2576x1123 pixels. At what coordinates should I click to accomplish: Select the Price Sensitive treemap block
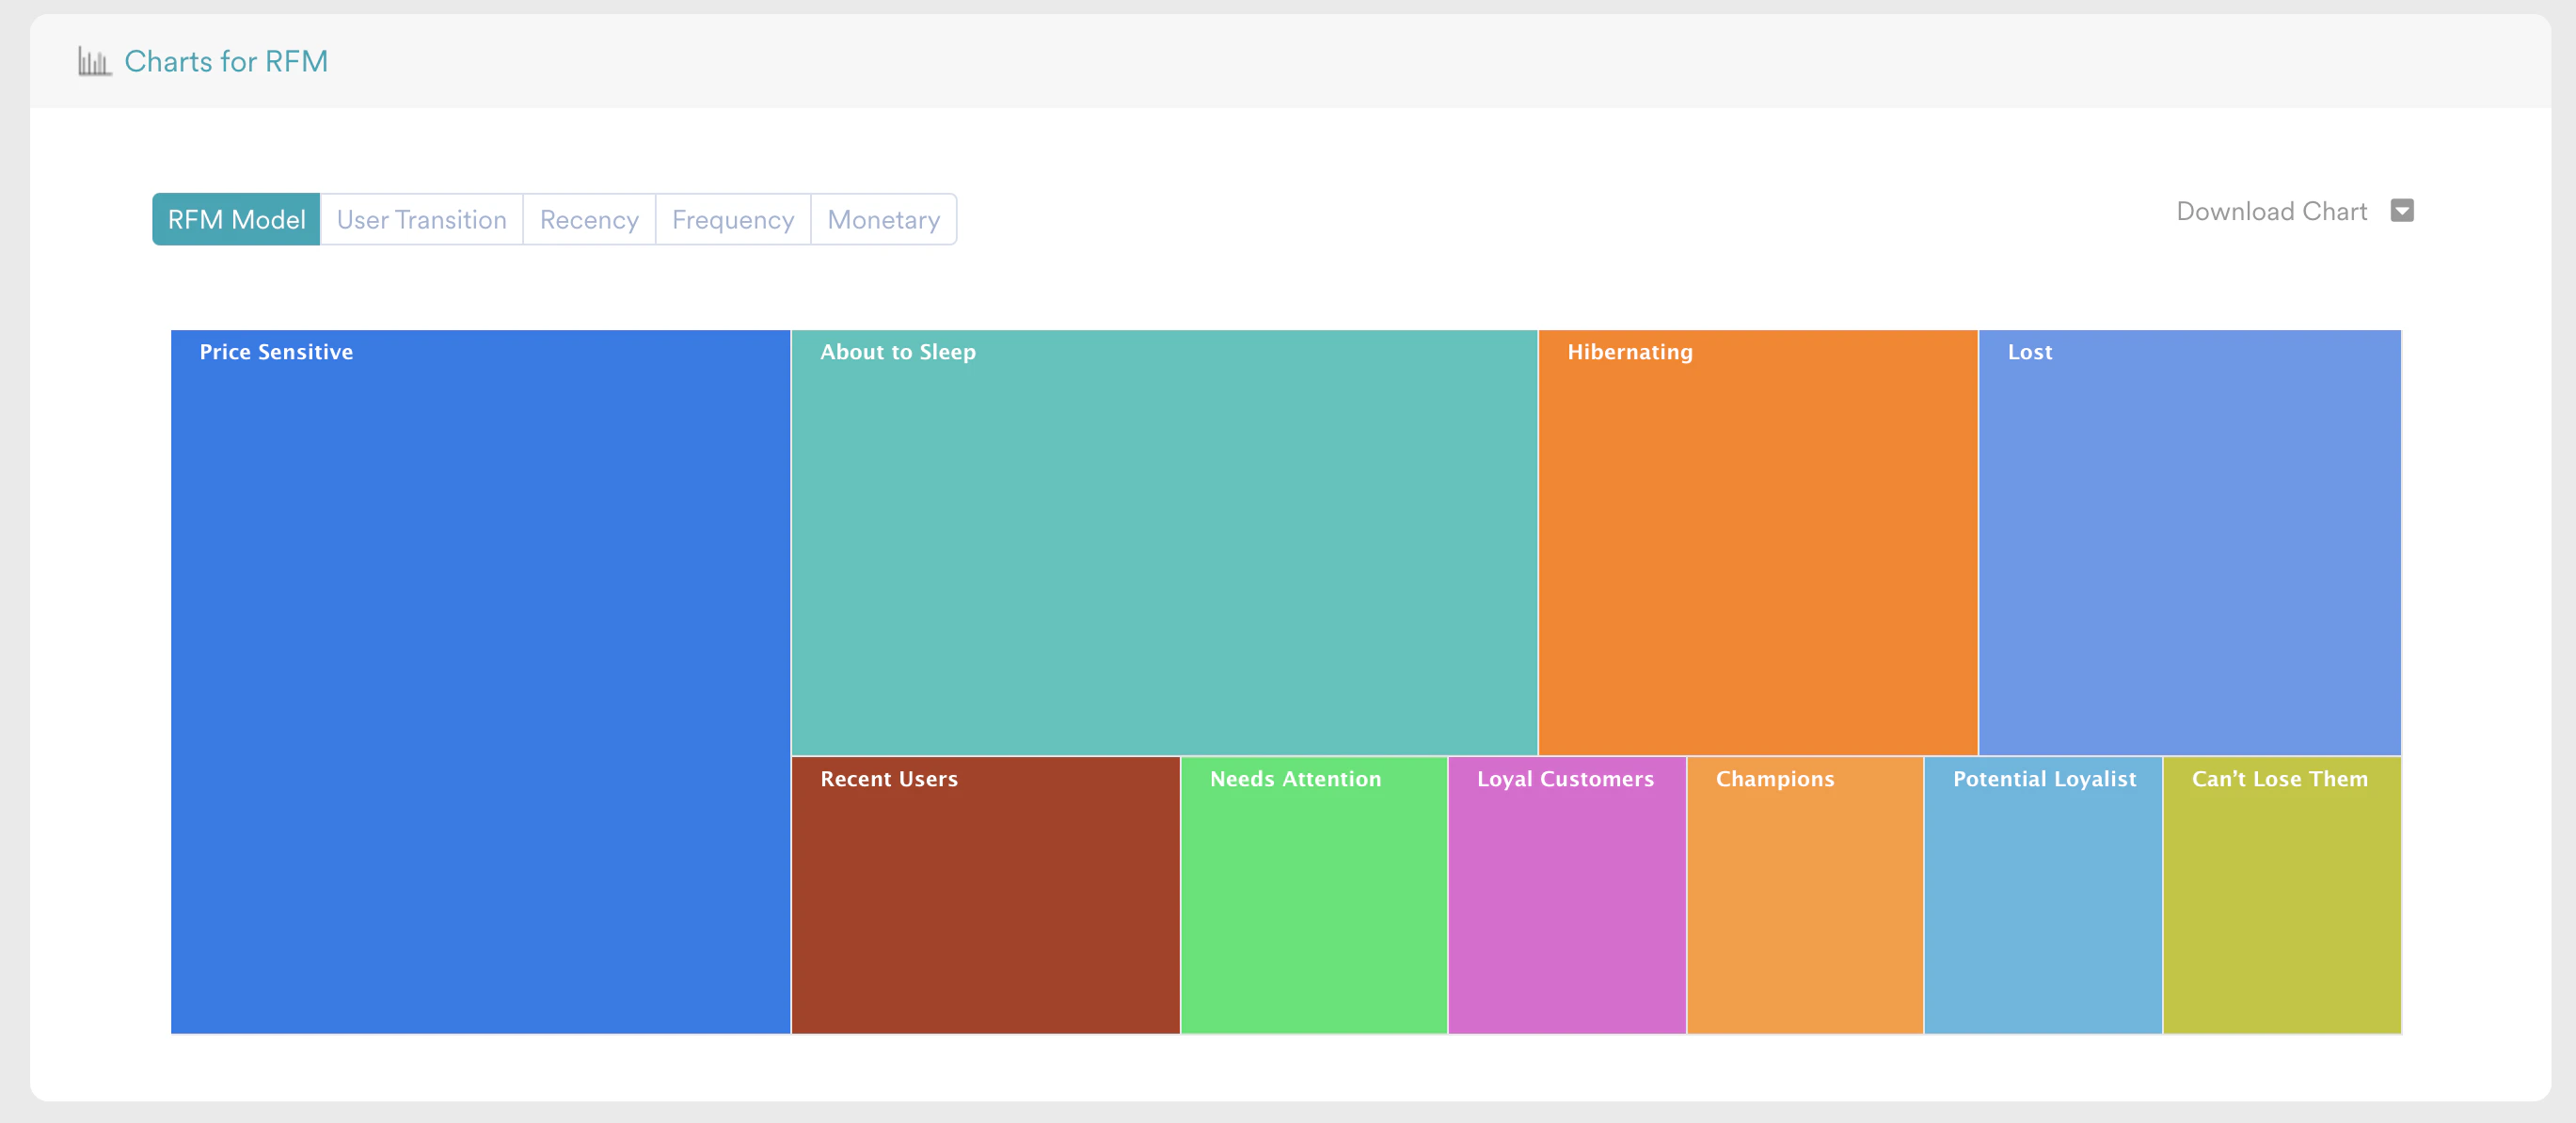point(480,680)
